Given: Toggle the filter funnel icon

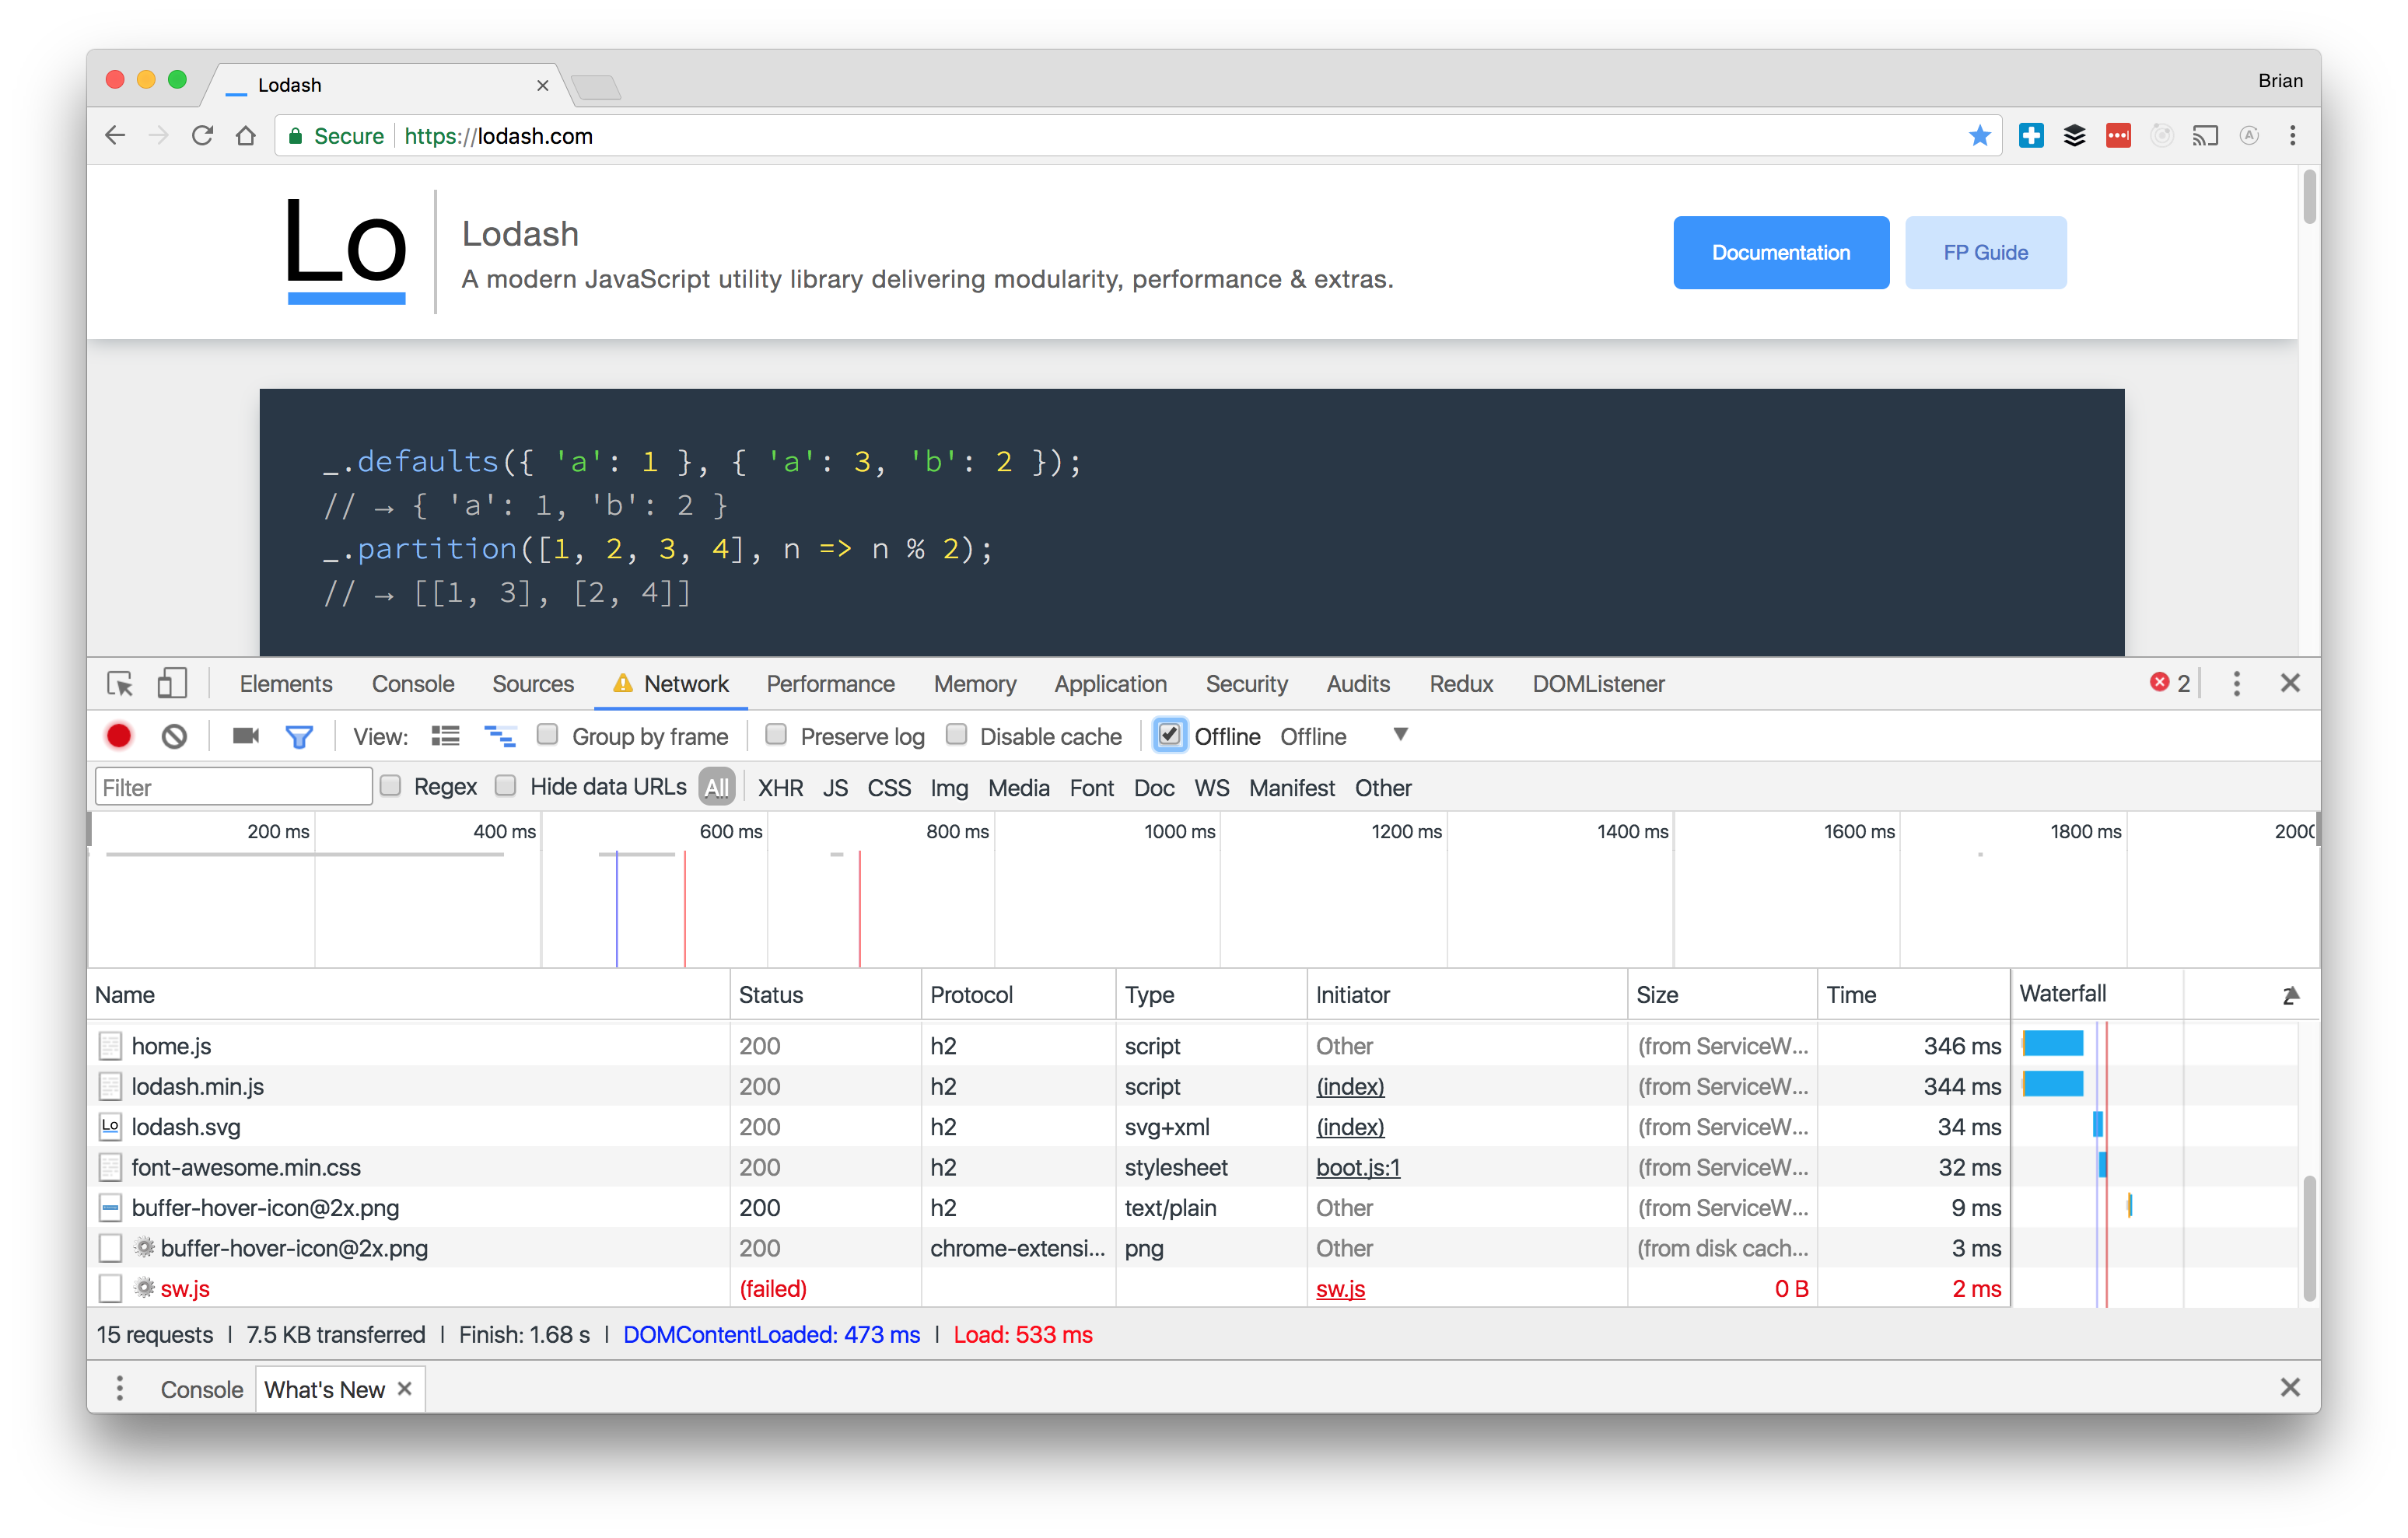Looking at the screenshot, I should pyautogui.click(x=299, y=736).
